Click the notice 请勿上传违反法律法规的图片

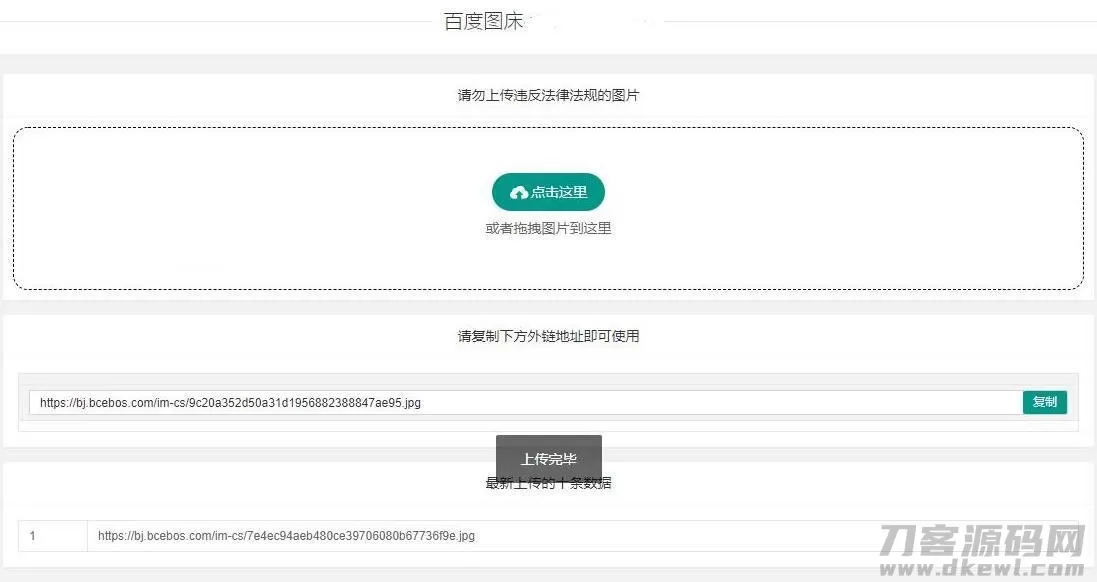pos(548,95)
